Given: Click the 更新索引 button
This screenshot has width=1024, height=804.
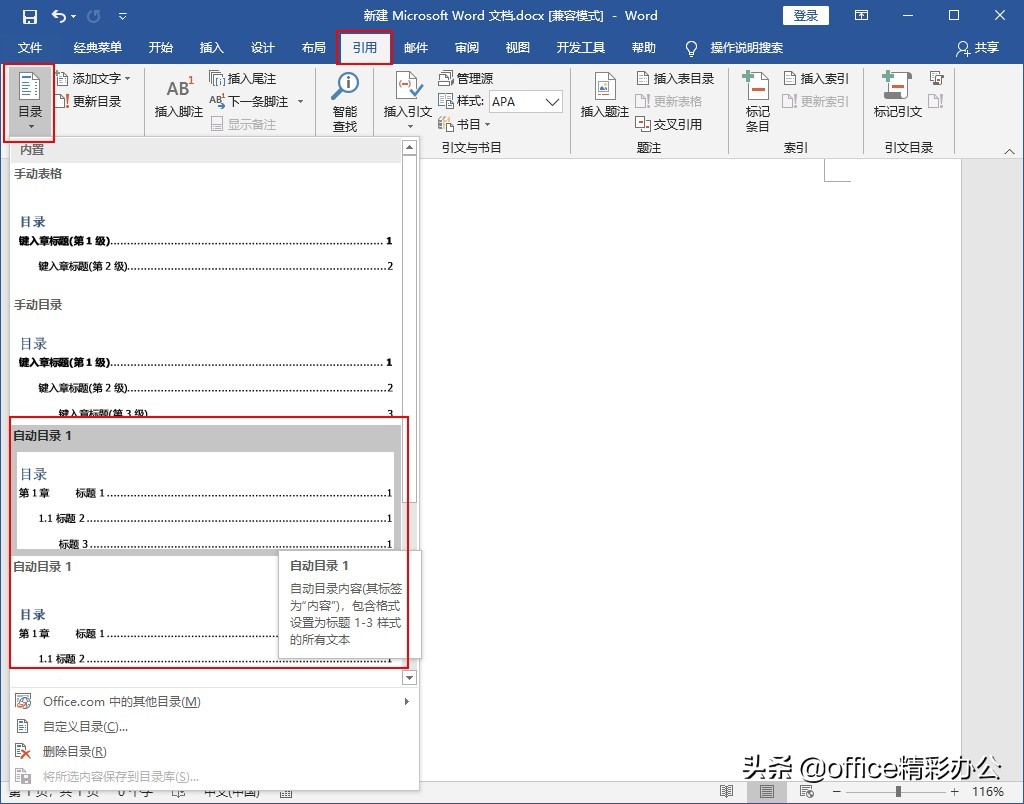Looking at the screenshot, I should [x=816, y=101].
